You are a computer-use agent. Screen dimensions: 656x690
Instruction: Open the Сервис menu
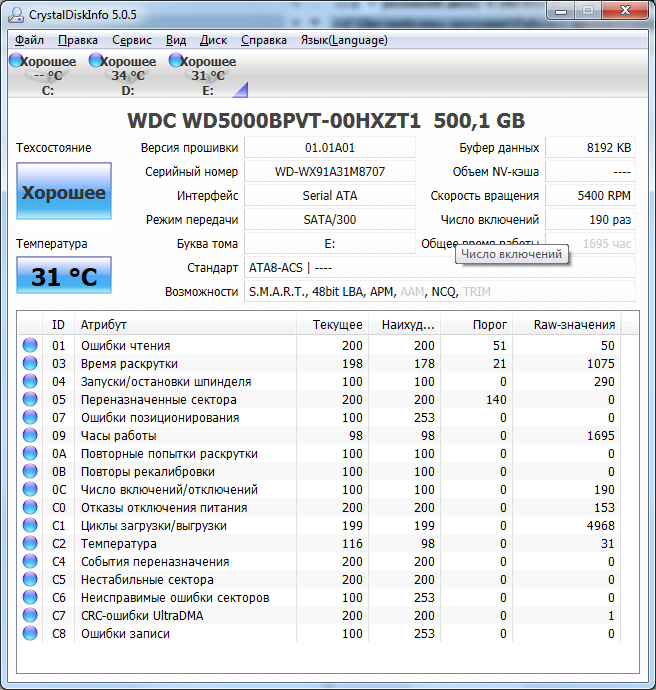132,40
